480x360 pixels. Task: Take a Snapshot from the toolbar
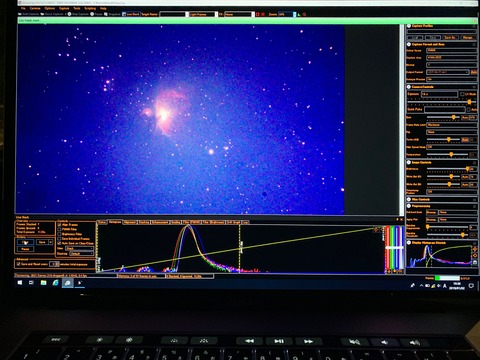(112, 14)
